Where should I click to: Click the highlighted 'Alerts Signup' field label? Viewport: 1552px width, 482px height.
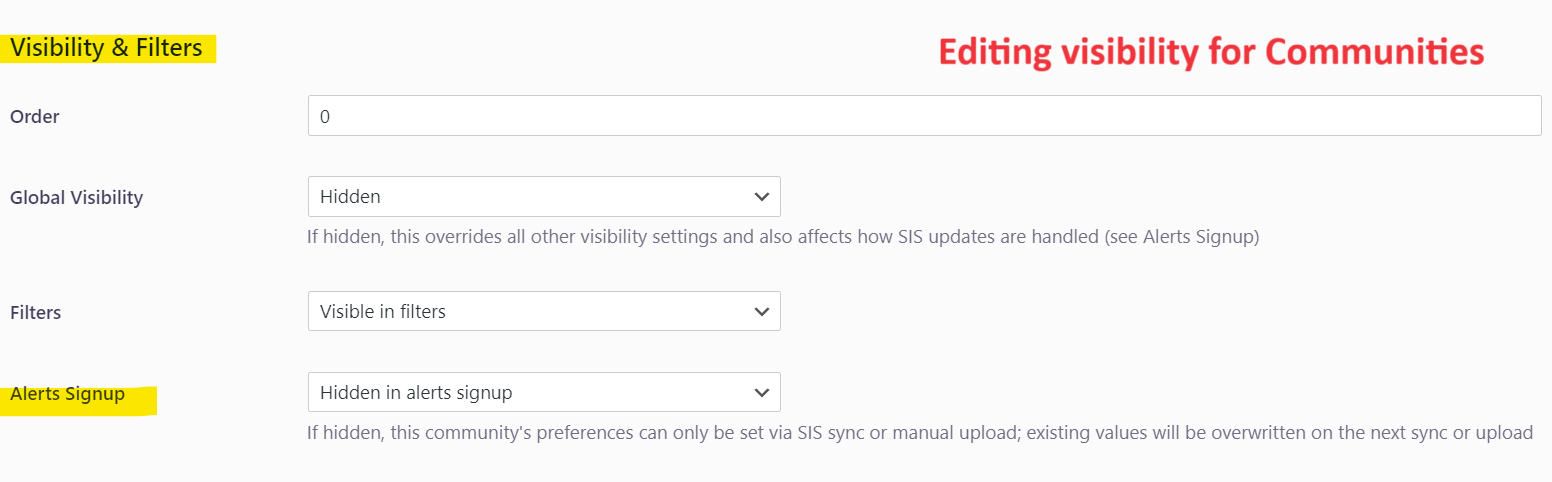[x=67, y=394]
